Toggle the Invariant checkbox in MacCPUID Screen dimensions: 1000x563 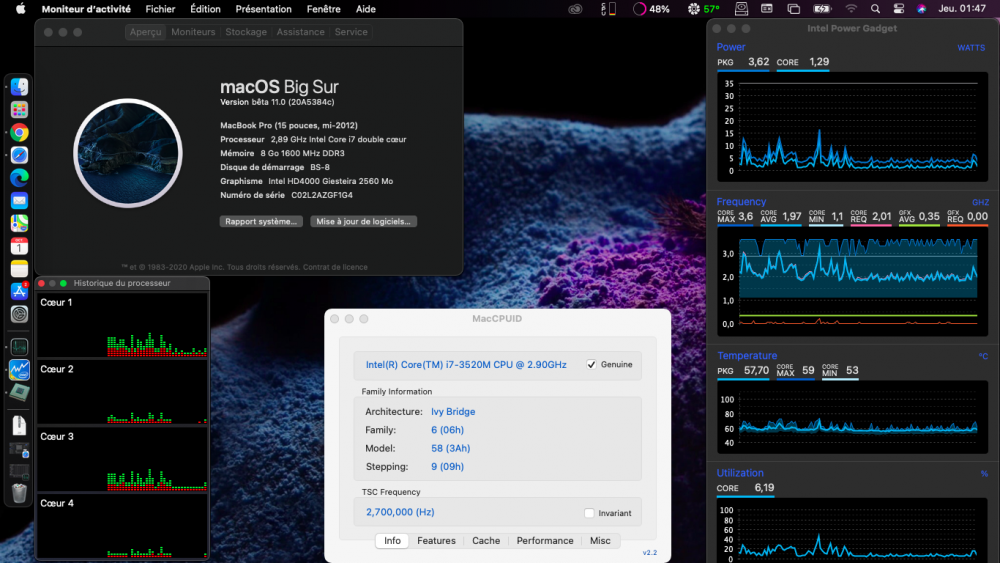(x=589, y=513)
